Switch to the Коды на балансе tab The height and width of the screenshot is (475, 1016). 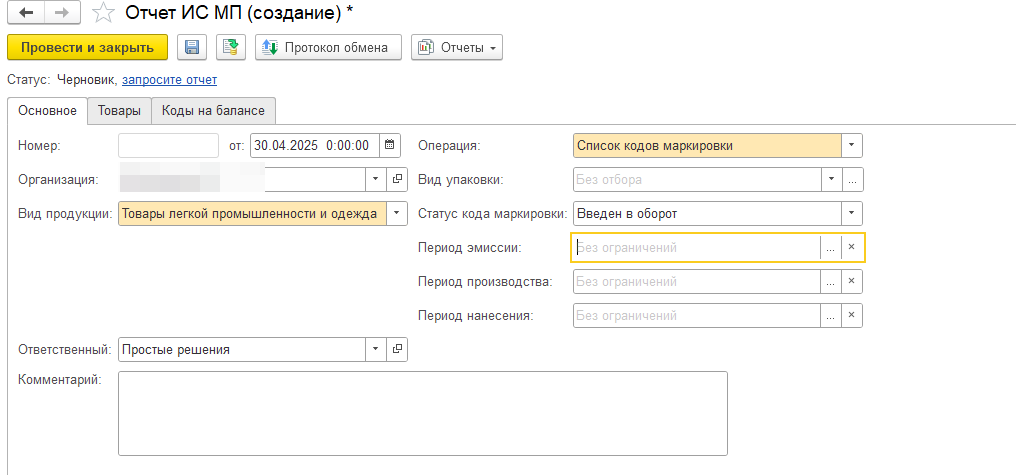213,111
